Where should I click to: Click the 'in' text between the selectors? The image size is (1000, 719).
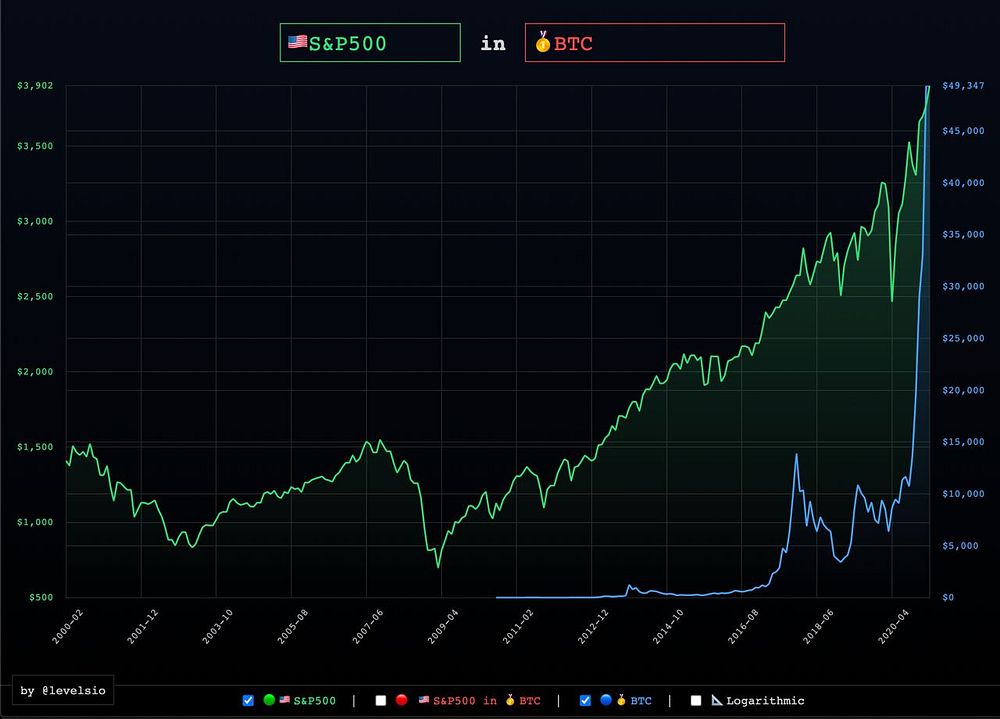pyautogui.click(x=493, y=43)
